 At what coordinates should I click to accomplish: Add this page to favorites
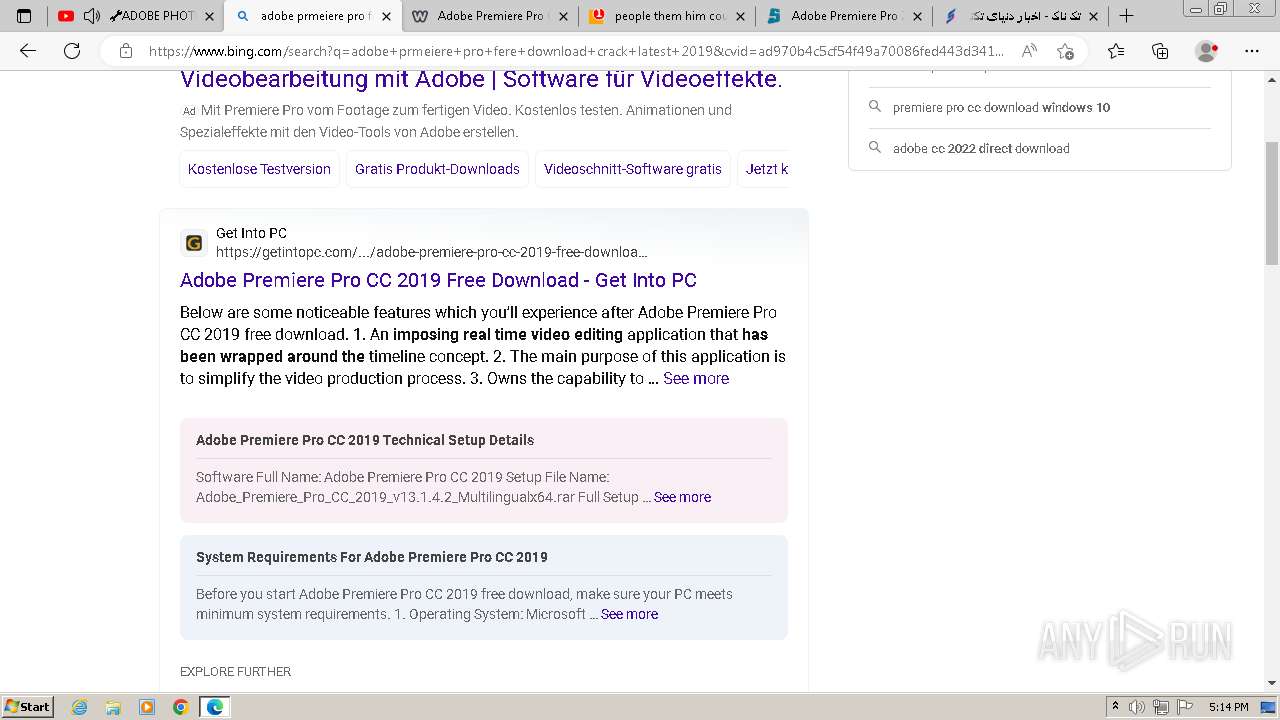[1065, 51]
